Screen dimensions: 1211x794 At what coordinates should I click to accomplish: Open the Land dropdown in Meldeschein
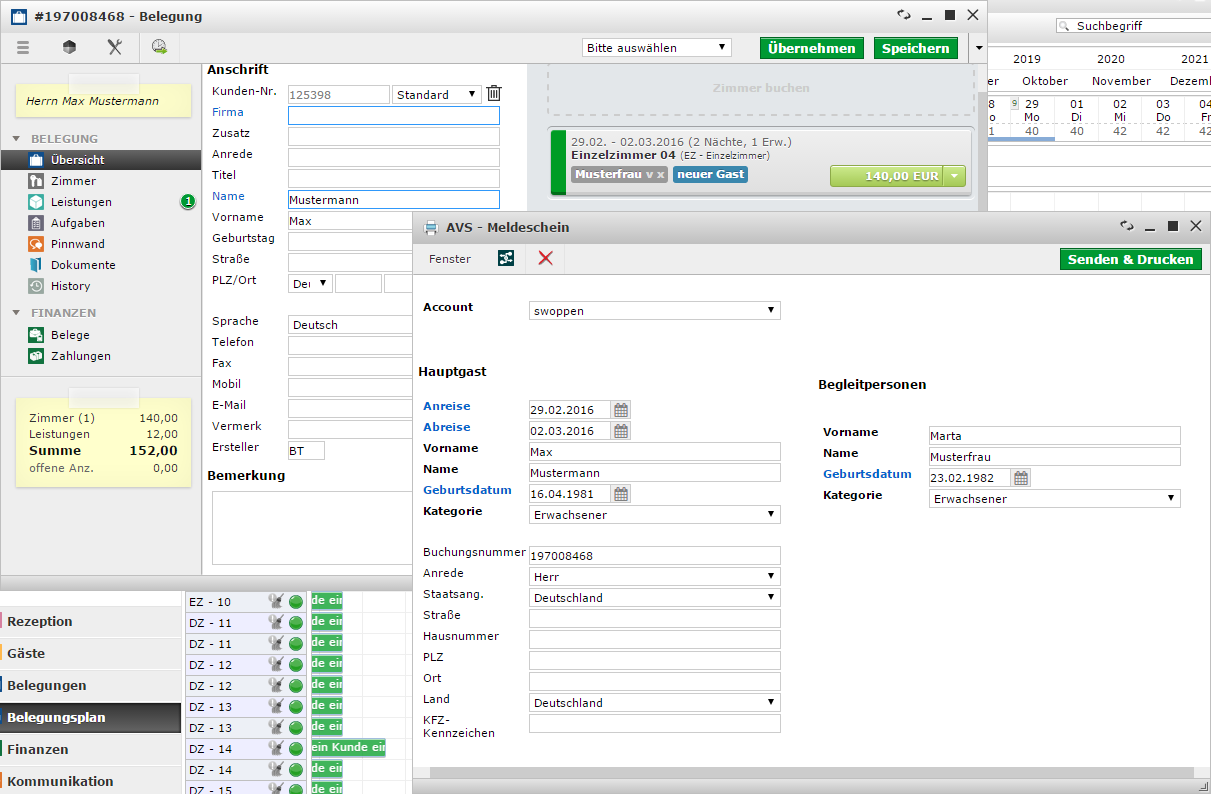click(x=655, y=703)
